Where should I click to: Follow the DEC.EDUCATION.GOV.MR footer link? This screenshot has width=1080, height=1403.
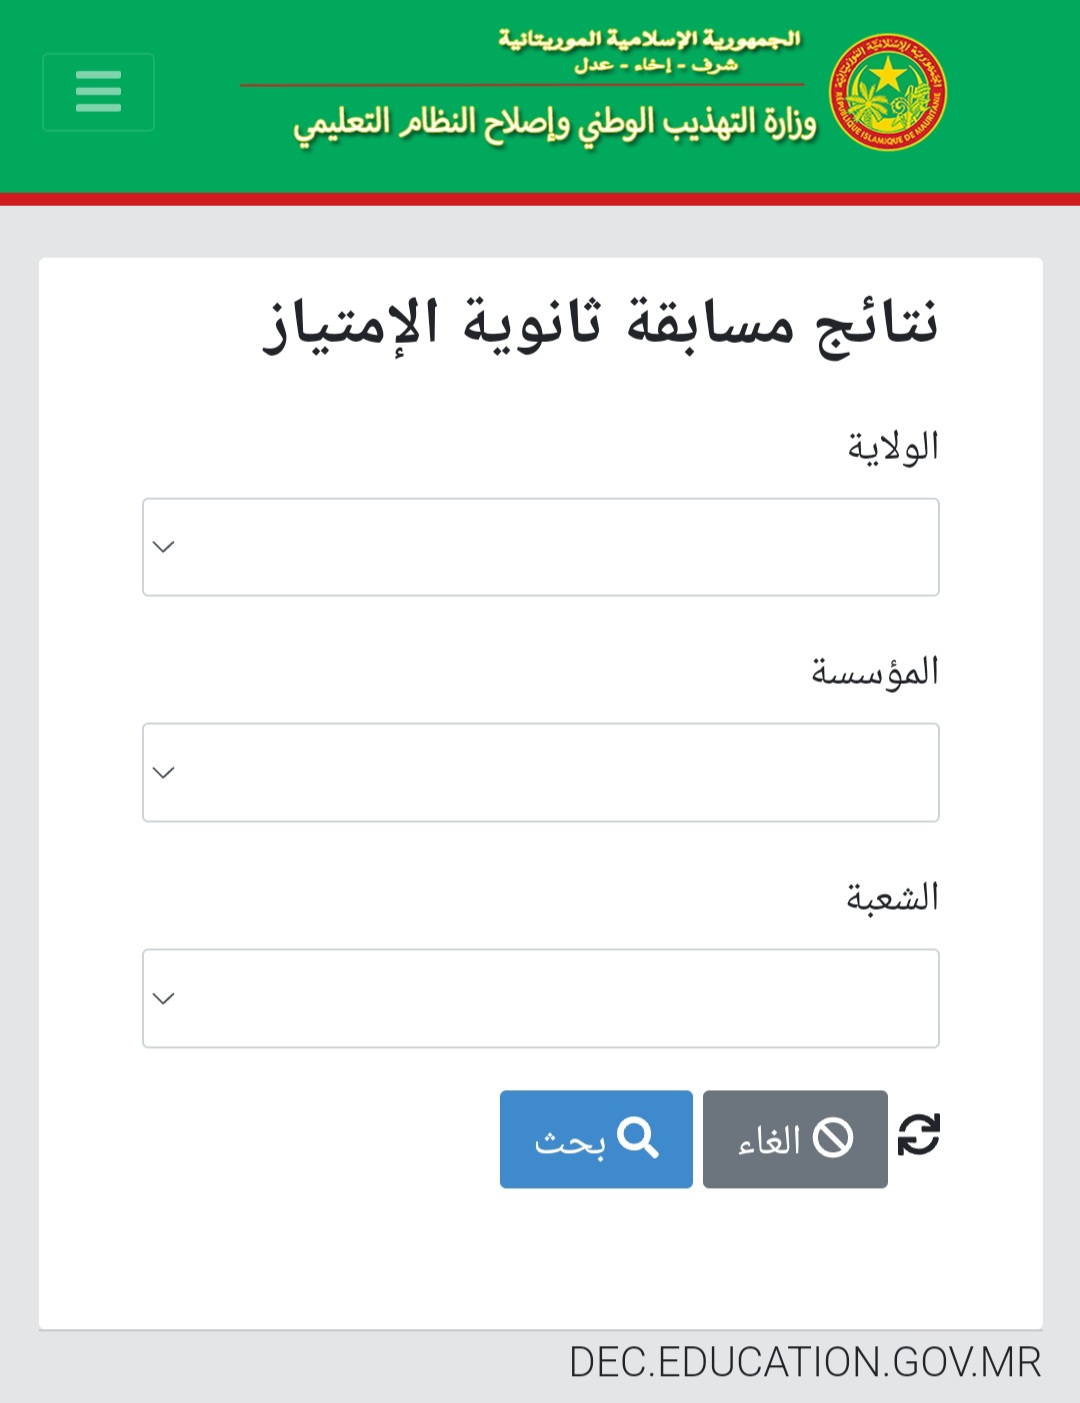(x=805, y=1362)
